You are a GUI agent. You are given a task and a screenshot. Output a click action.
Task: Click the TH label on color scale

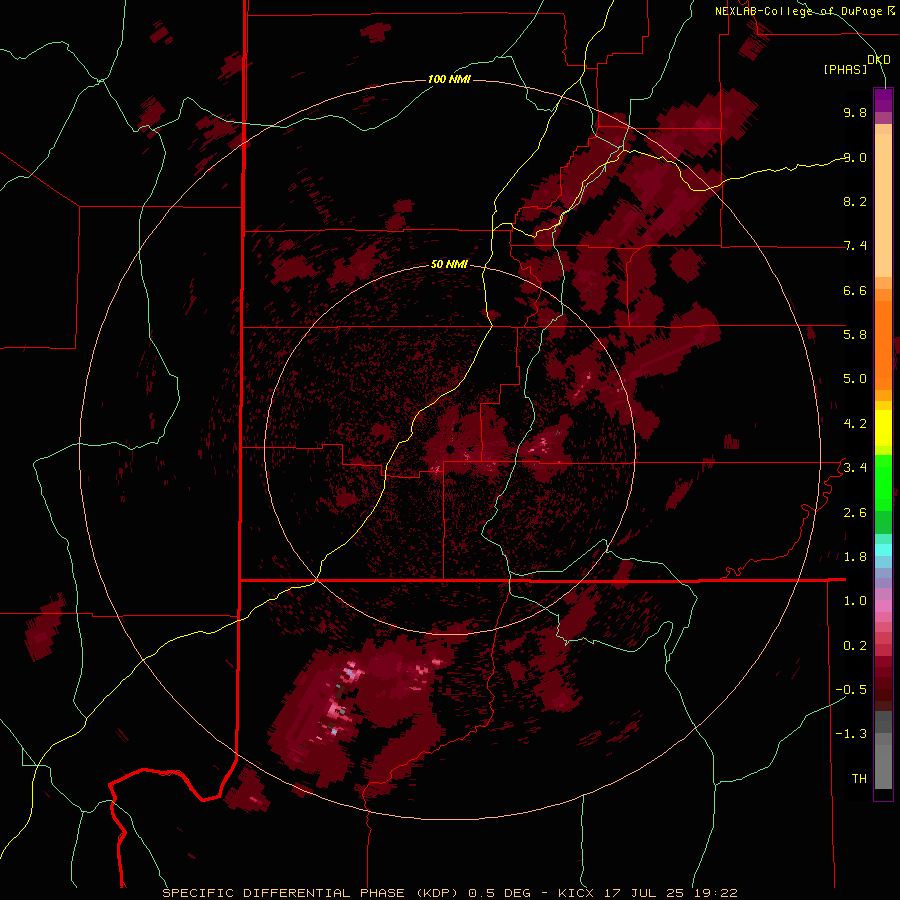(x=859, y=778)
